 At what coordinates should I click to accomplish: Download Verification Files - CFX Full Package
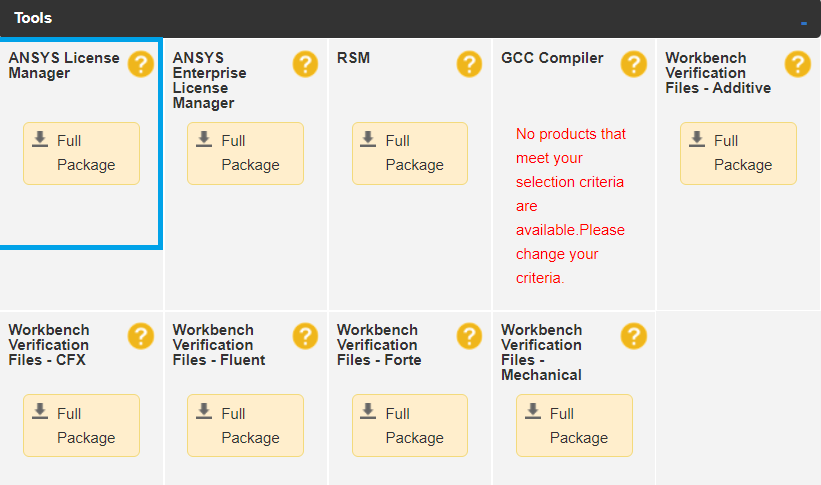coord(81,425)
